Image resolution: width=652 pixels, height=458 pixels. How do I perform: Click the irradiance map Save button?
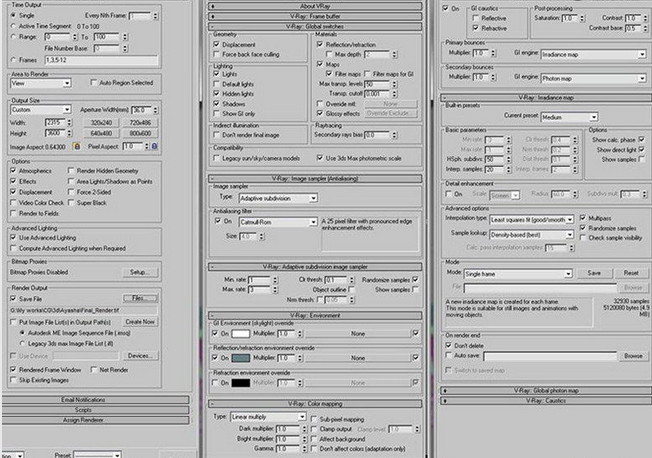[x=594, y=273]
